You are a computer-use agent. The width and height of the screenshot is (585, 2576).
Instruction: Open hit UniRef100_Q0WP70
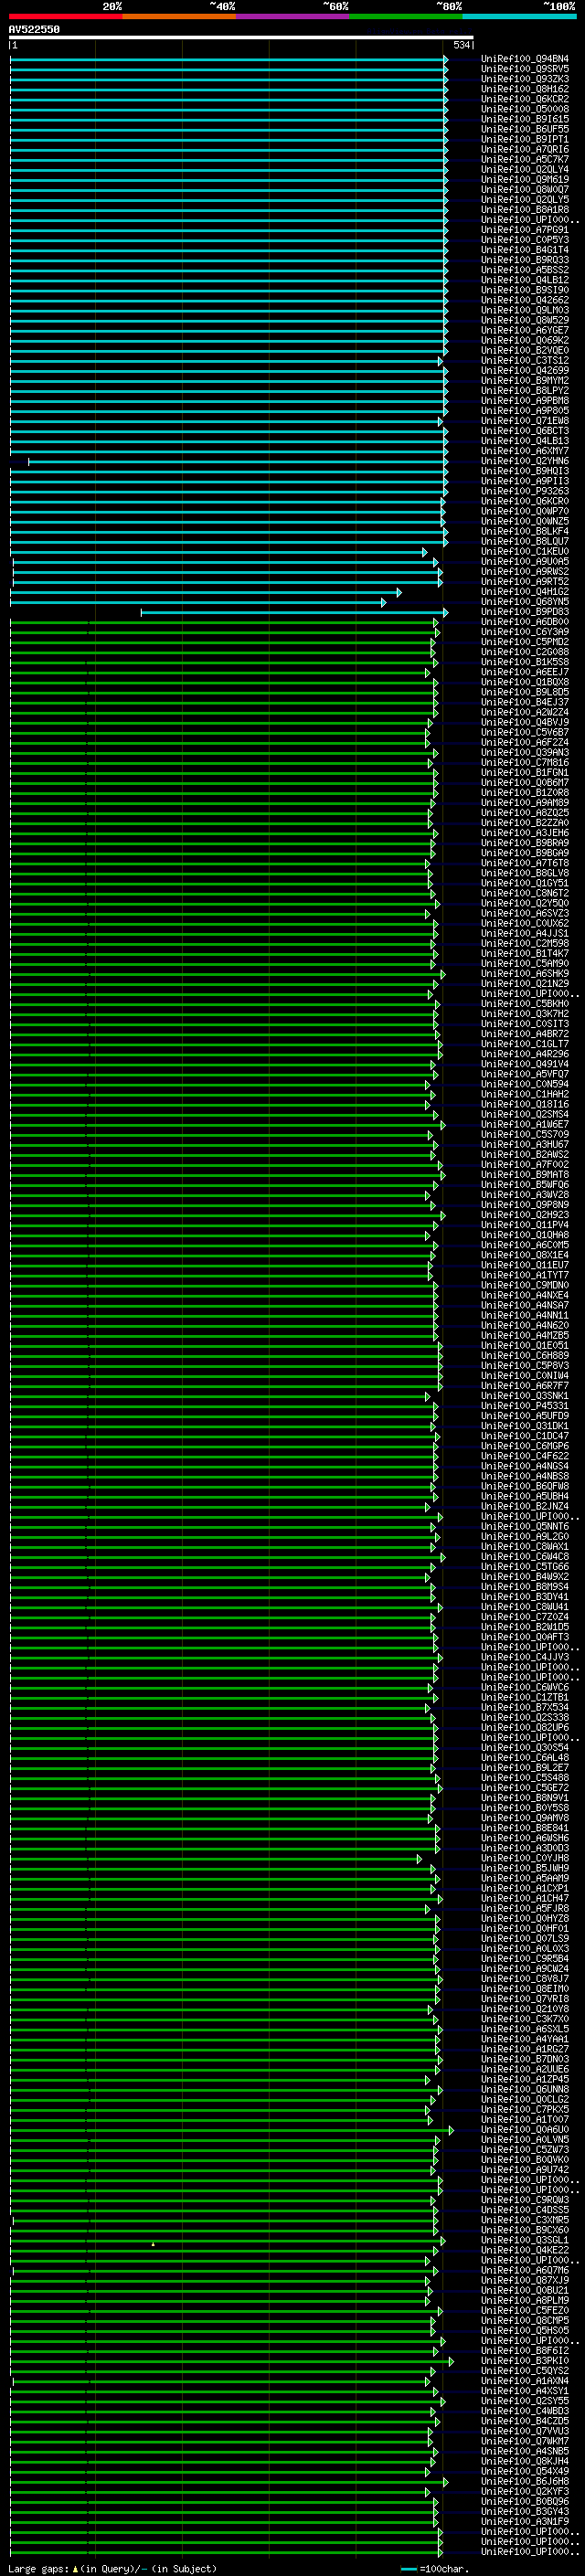tap(525, 511)
